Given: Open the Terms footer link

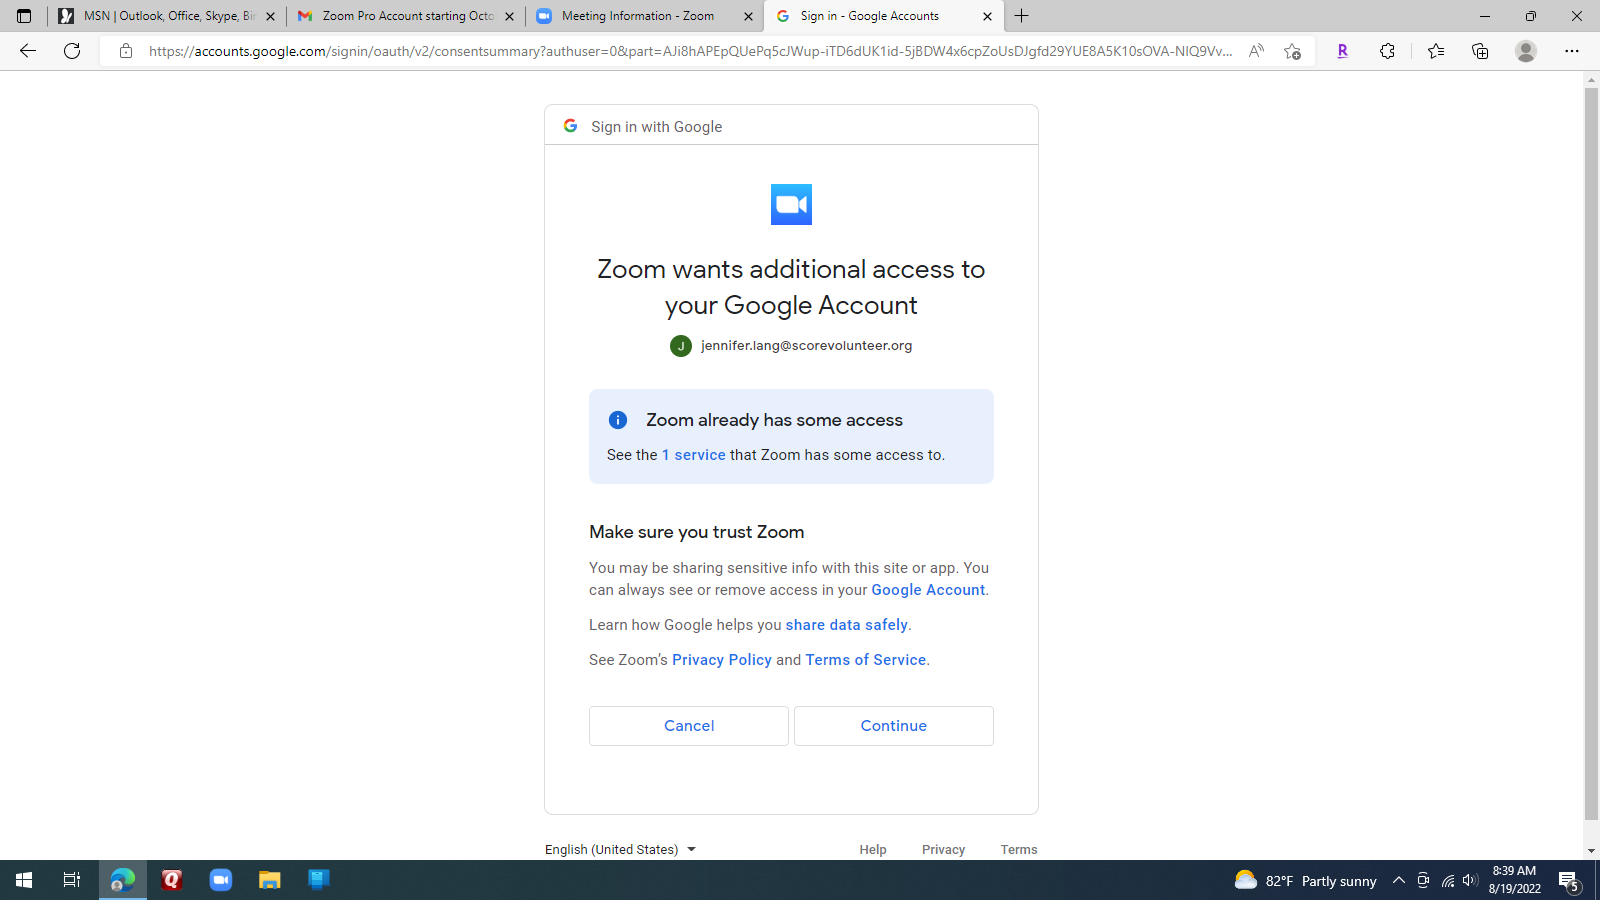Looking at the screenshot, I should pos(1019,850).
